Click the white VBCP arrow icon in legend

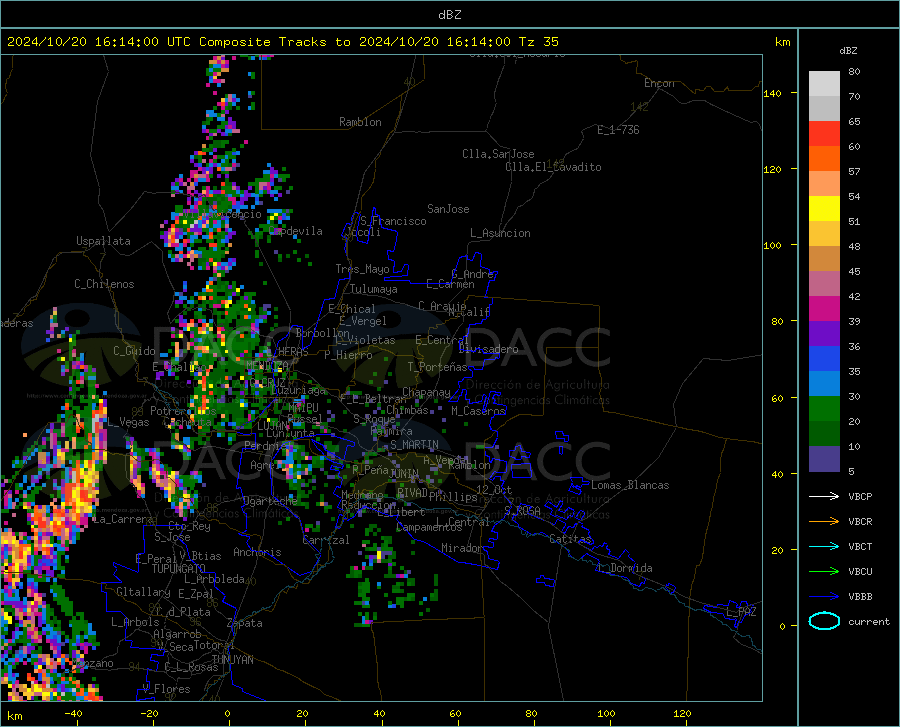click(824, 496)
